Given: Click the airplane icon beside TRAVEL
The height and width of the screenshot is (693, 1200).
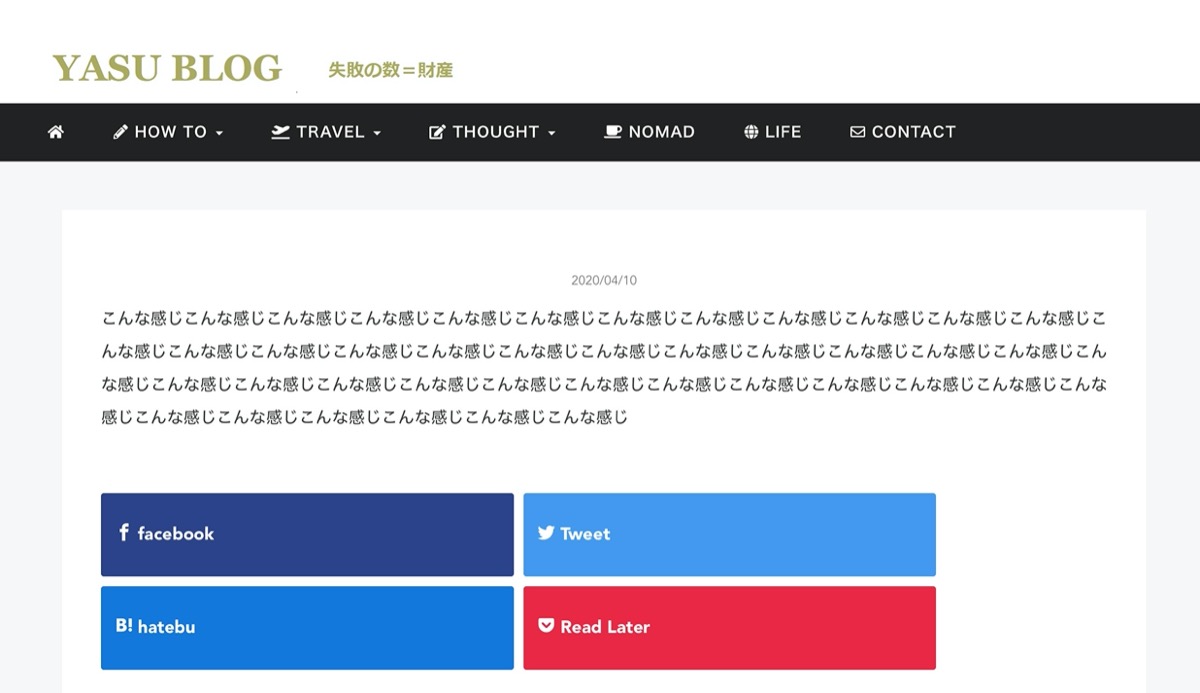Looking at the screenshot, I should (x=280, y=132).
